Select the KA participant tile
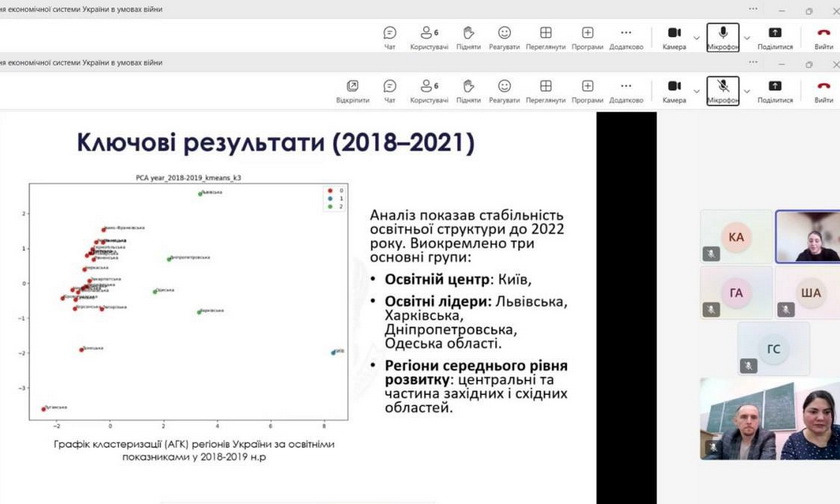Screen dimensions: 840x504 (x=736, y=237)
